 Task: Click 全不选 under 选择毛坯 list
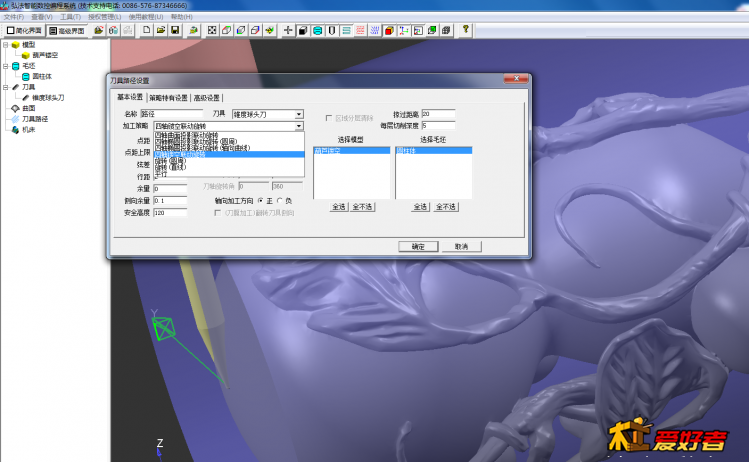(446, 207)
